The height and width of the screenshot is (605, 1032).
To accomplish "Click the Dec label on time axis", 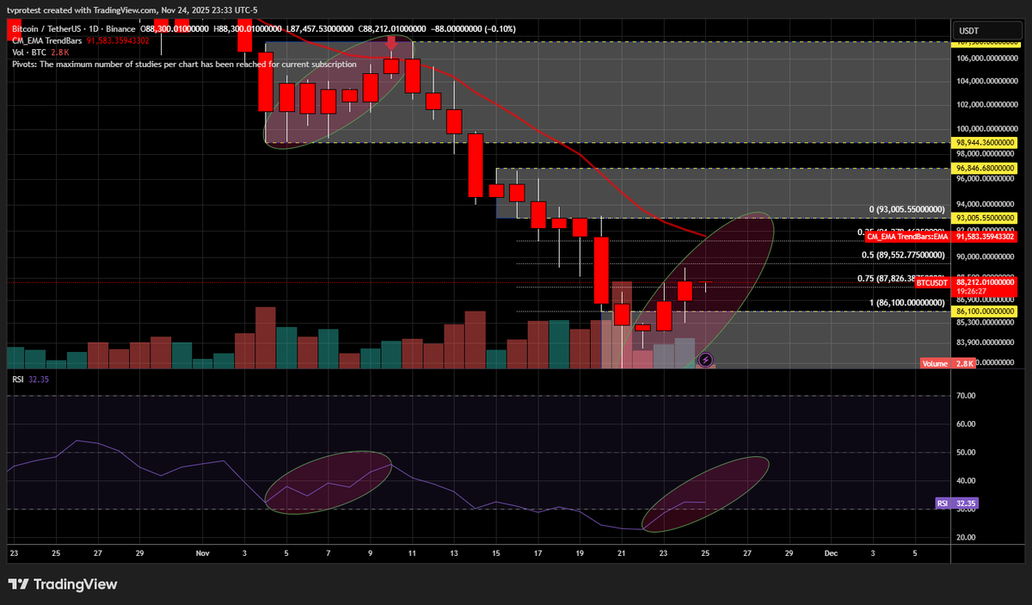I will tap(830, 552).
